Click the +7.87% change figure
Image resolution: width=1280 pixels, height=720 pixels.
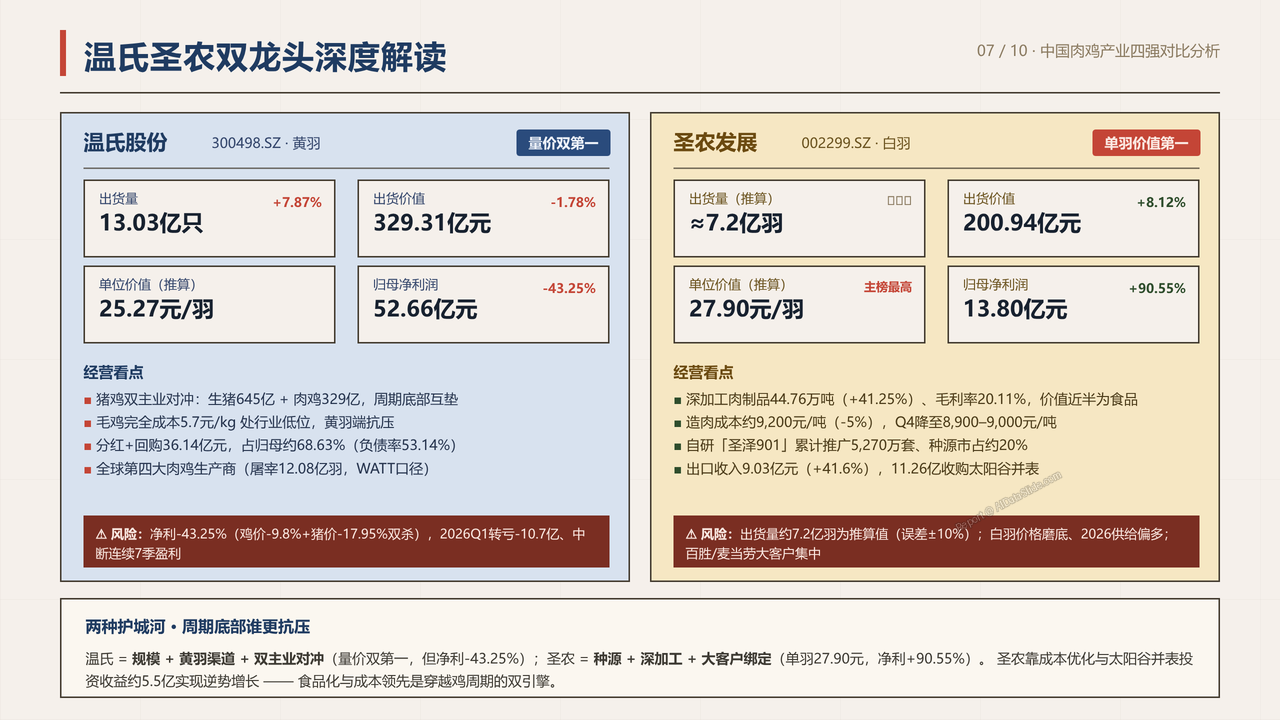coord(297,202)
